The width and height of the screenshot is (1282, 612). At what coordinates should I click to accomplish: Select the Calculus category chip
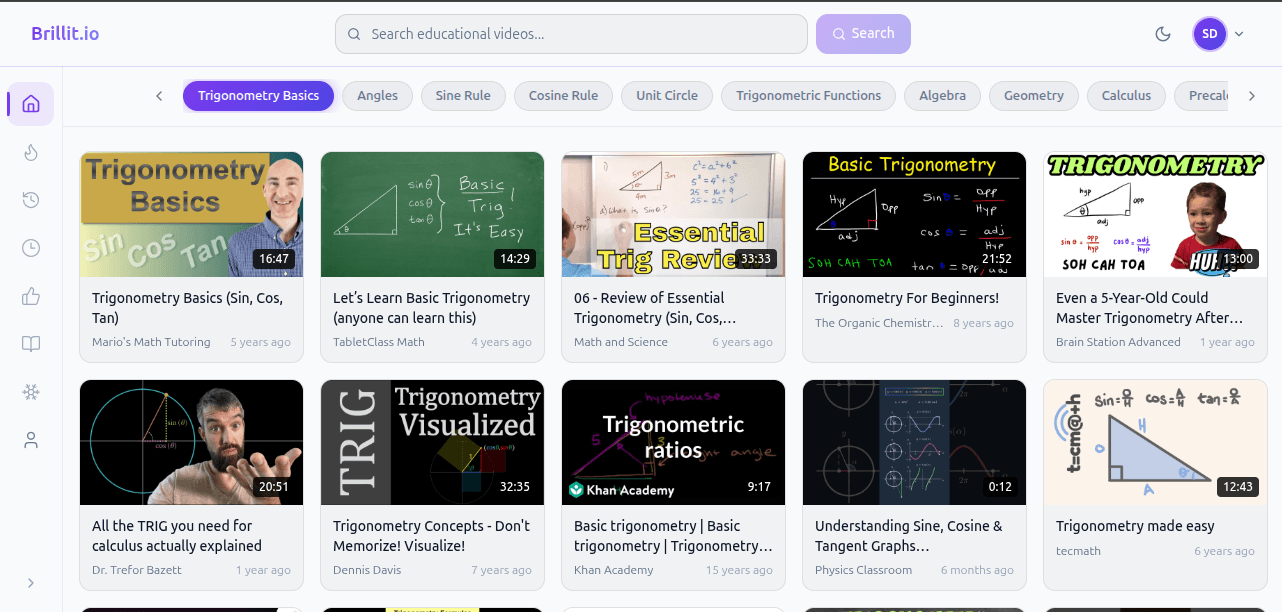pyautogui.click(x=1126, y=96)
